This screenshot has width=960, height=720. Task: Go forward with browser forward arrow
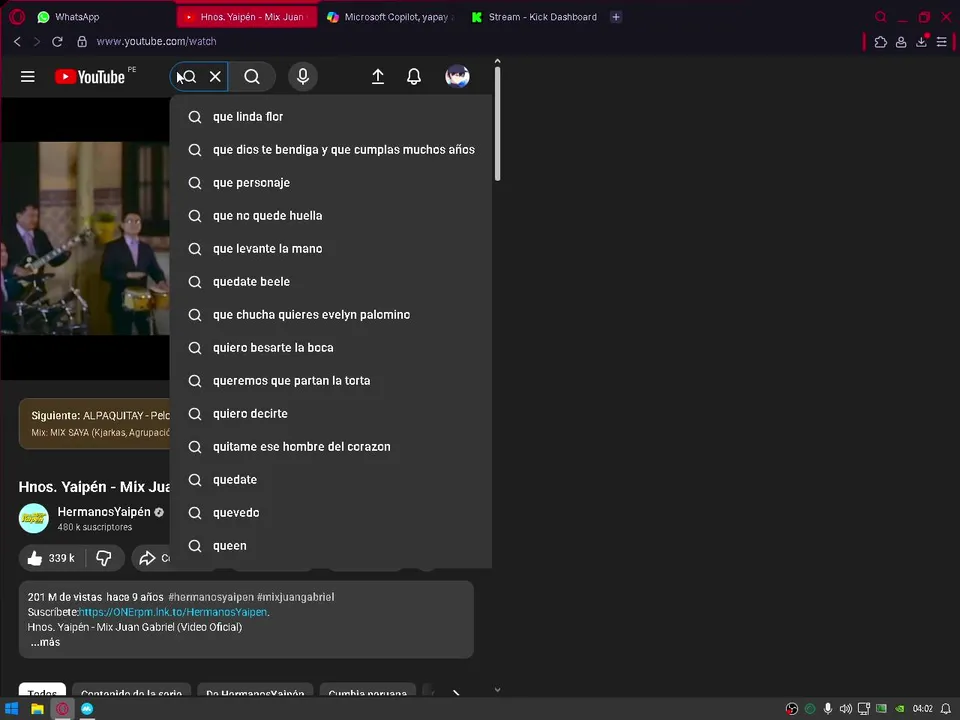click(37, 42)
